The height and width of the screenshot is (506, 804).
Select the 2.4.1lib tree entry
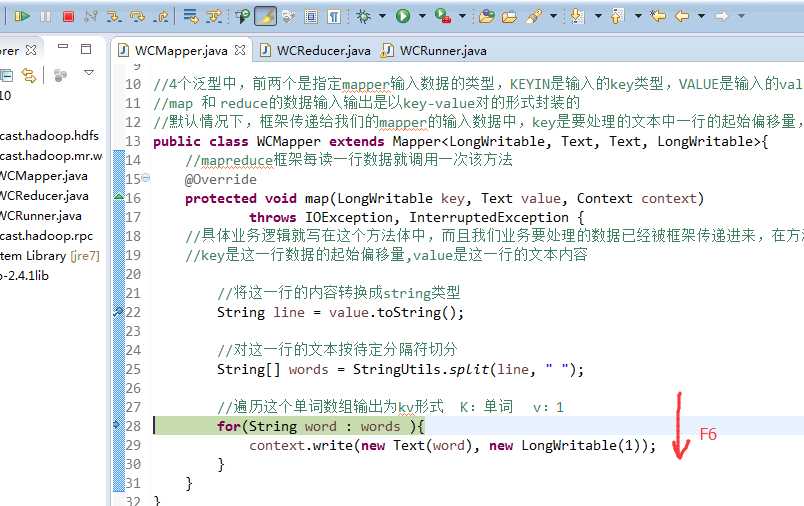click(24, 275)
